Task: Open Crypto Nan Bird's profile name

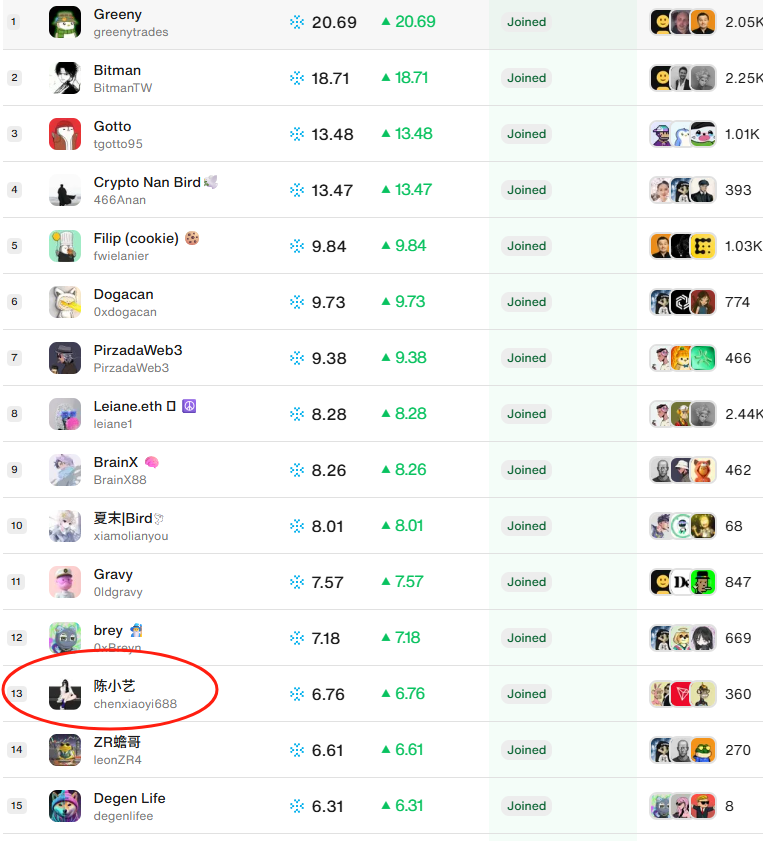Action: [x=147, y=182]
